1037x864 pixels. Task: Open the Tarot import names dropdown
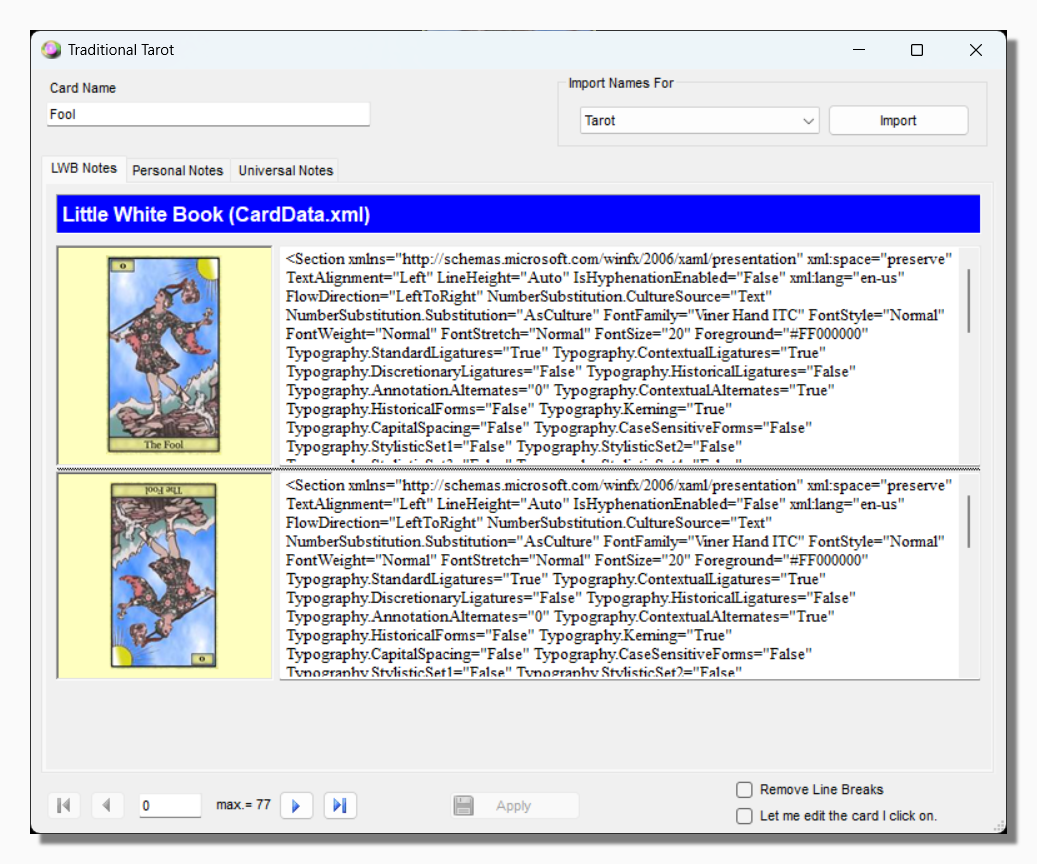(x=700, y=120)
